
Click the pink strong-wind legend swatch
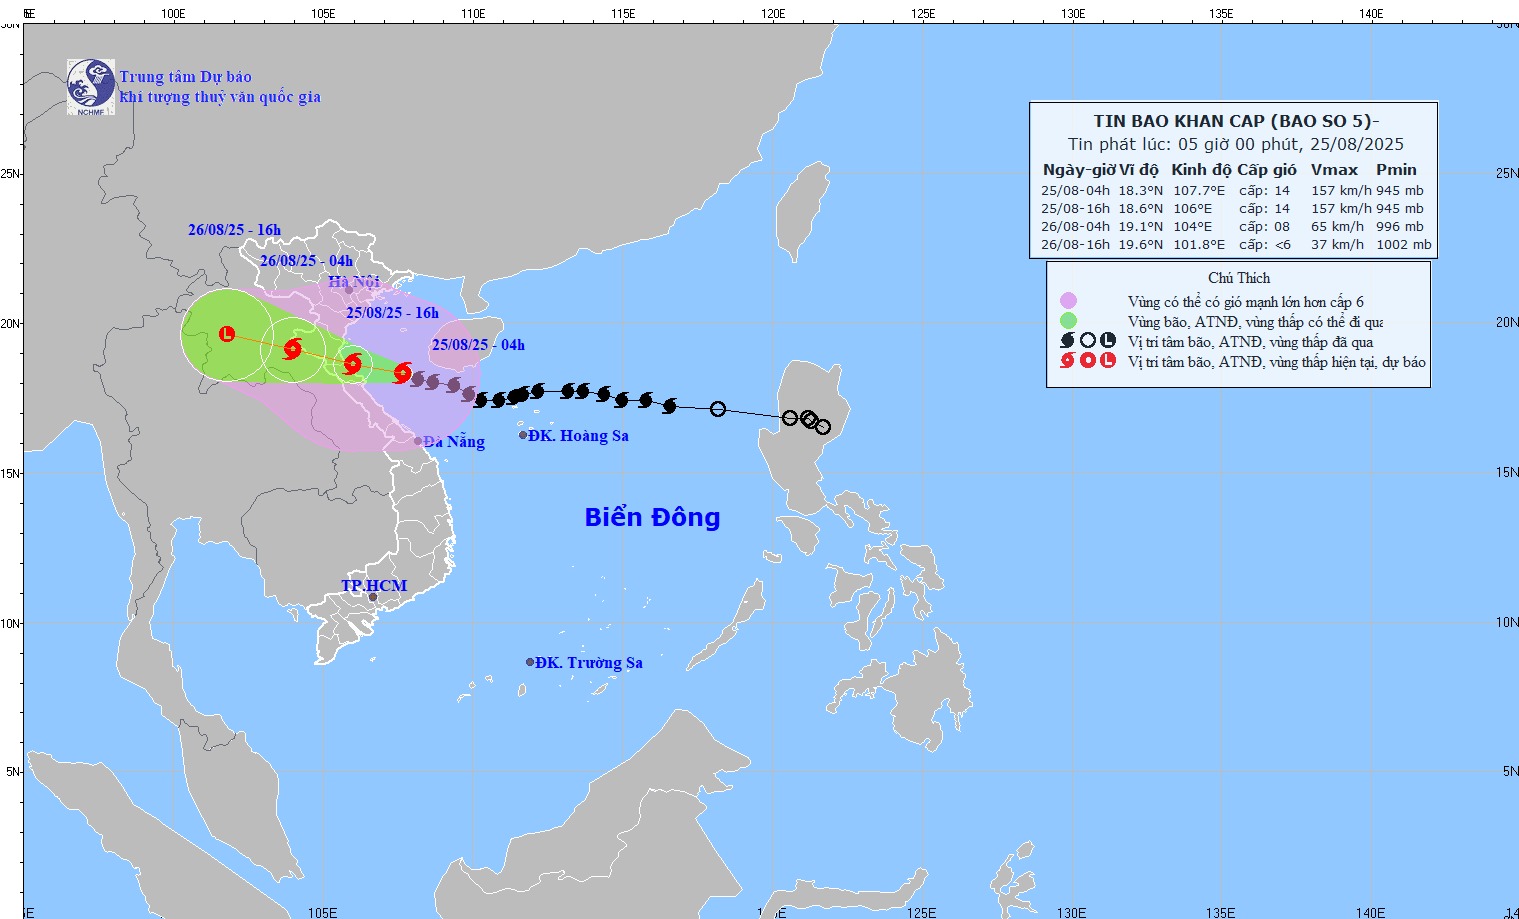1068,301
